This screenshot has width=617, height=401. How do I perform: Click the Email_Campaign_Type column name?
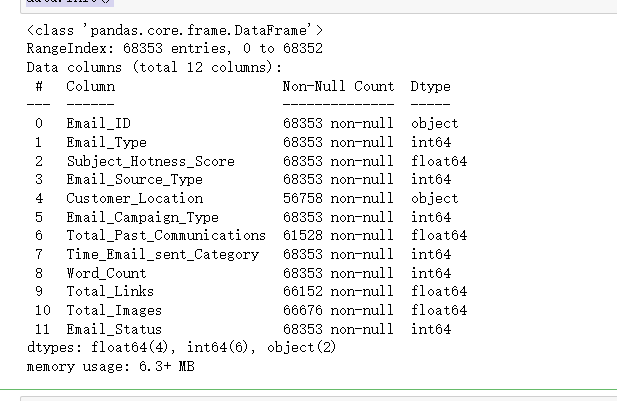coord(142,217)
